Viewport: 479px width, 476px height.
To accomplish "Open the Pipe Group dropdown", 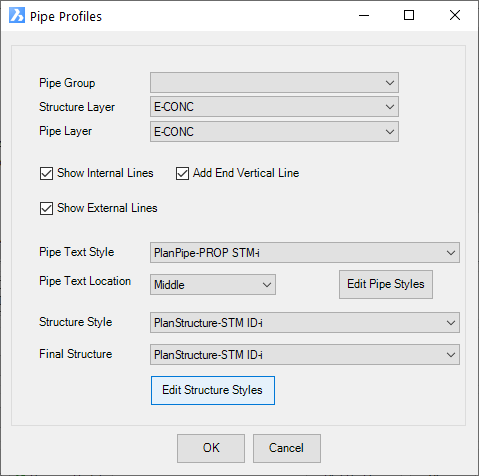I will coord(274,83).
